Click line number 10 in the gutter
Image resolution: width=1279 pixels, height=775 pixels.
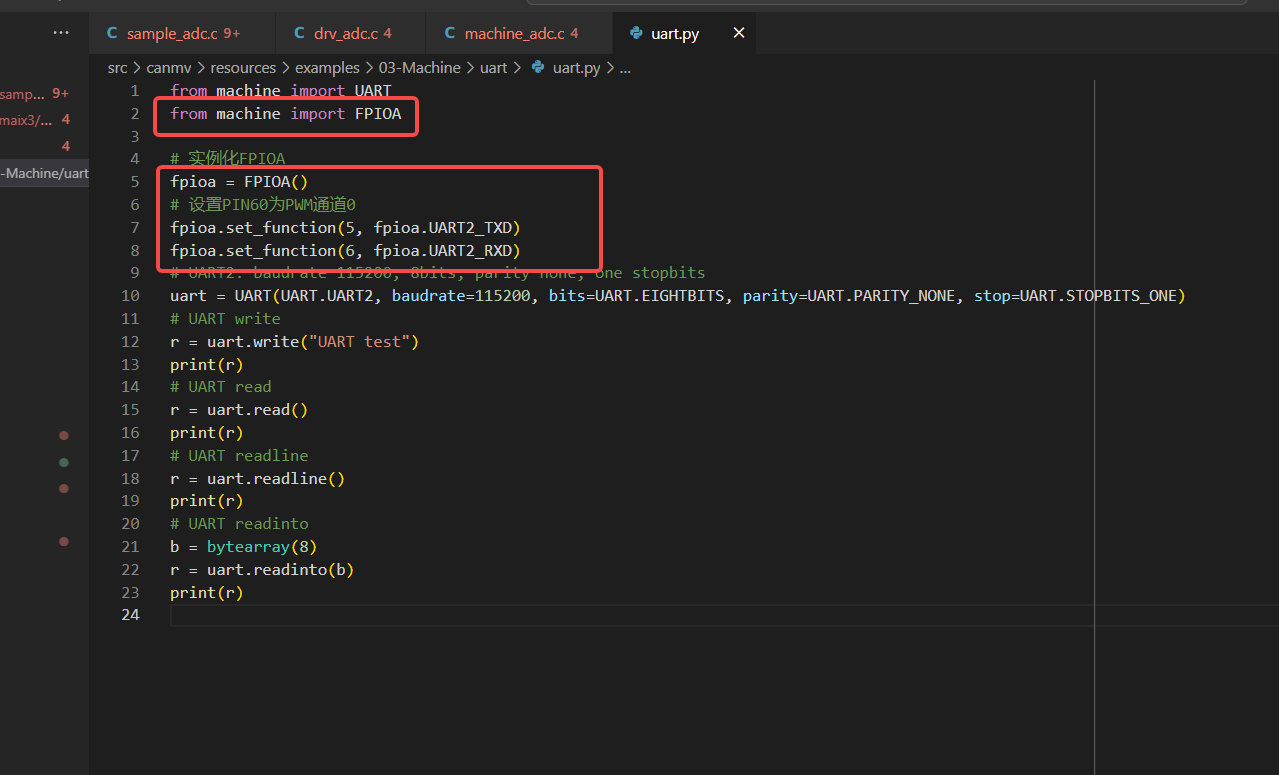(x=130, y=296)
